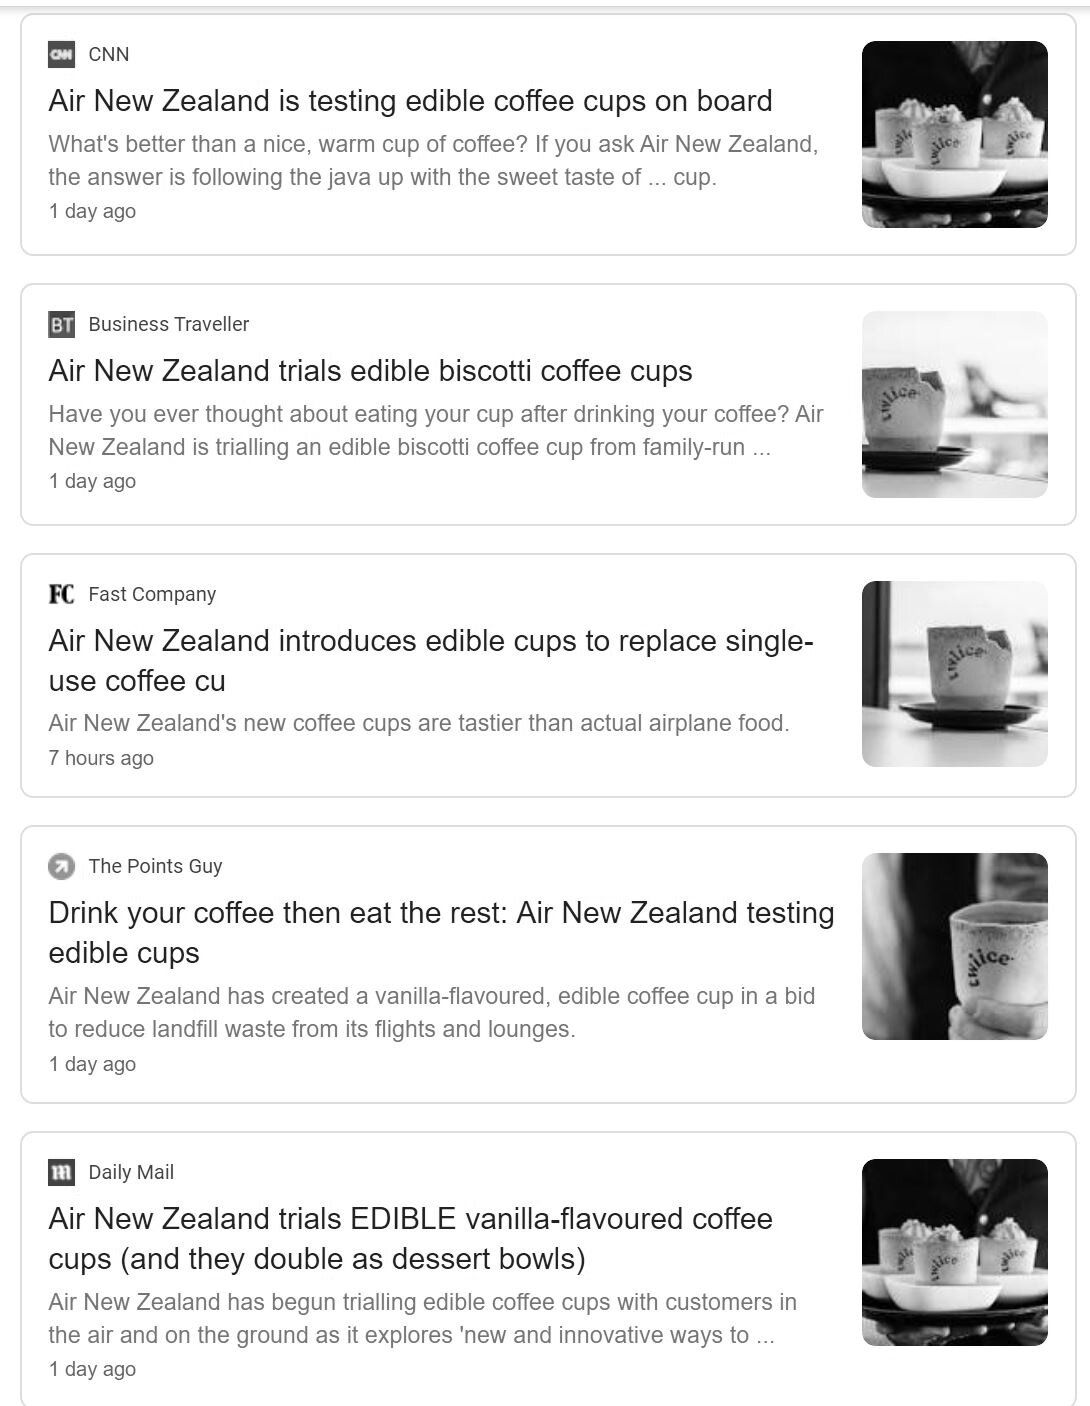The width and height of the screenshot is (1090, 1406).
Task: Open the Fast Company single-use cups article
Action: click(430, 660)
